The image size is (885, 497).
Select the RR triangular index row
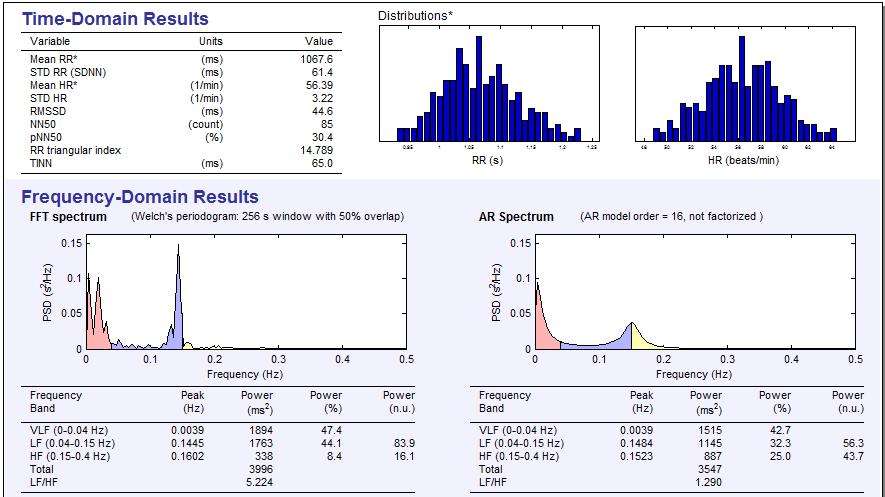coord(76,150)
